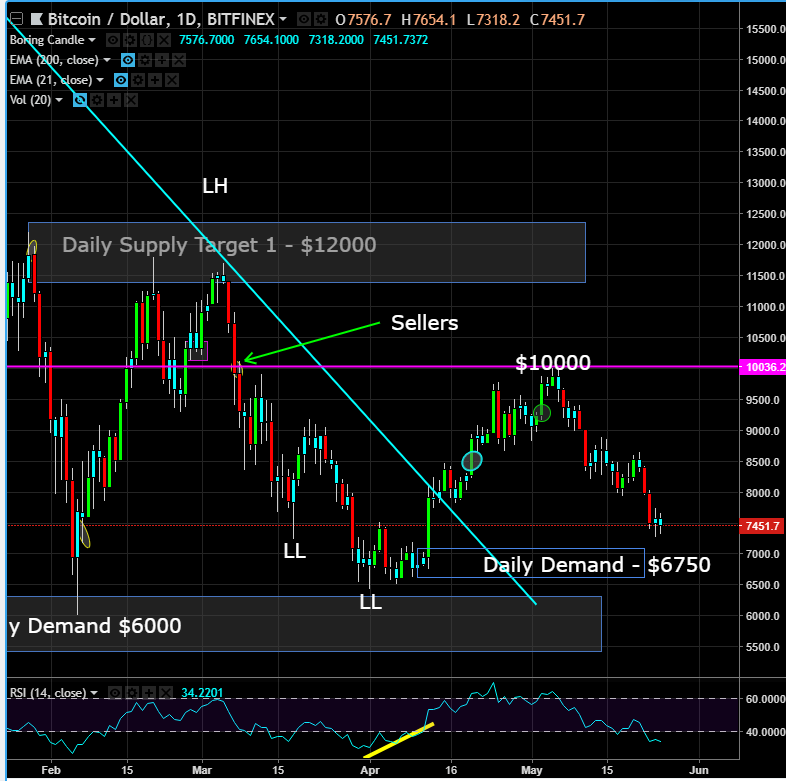Open Boring Candle settings gear
786x781 pixels.
[x=130, y=40]
